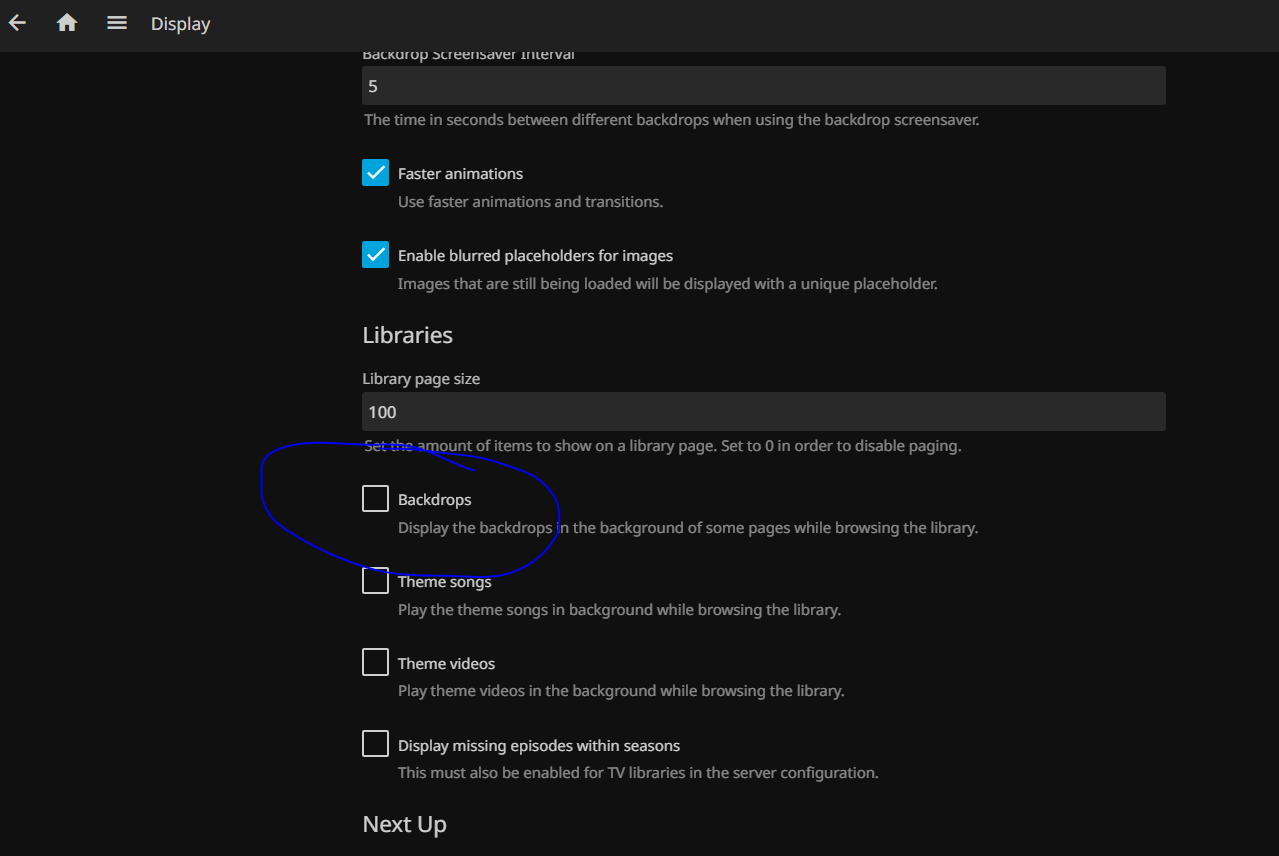Focus the Backdrop Screensaver Interval field
The height and width of the screenshot is (856, 1279).
coord(763,86)
